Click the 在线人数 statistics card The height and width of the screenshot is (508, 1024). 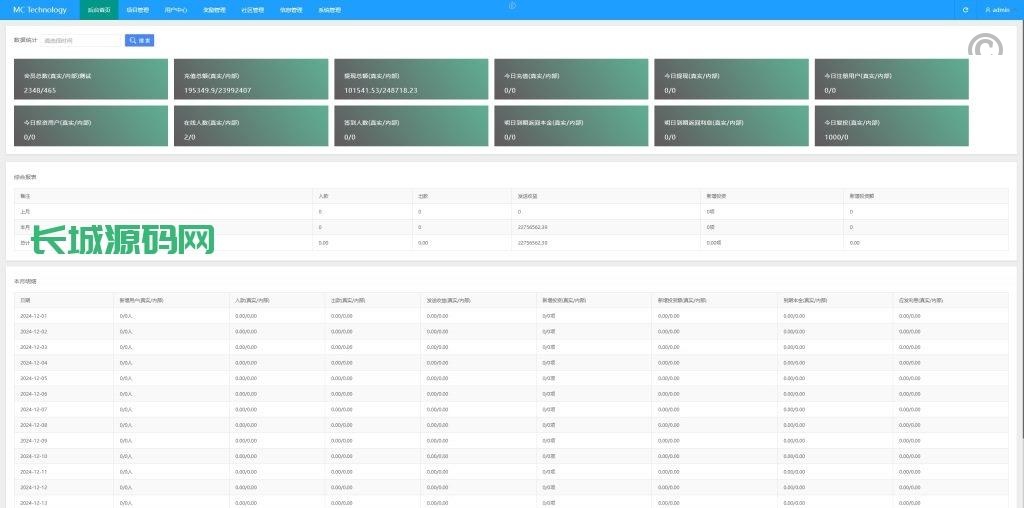pyautogui.click(x=251, y=126)
